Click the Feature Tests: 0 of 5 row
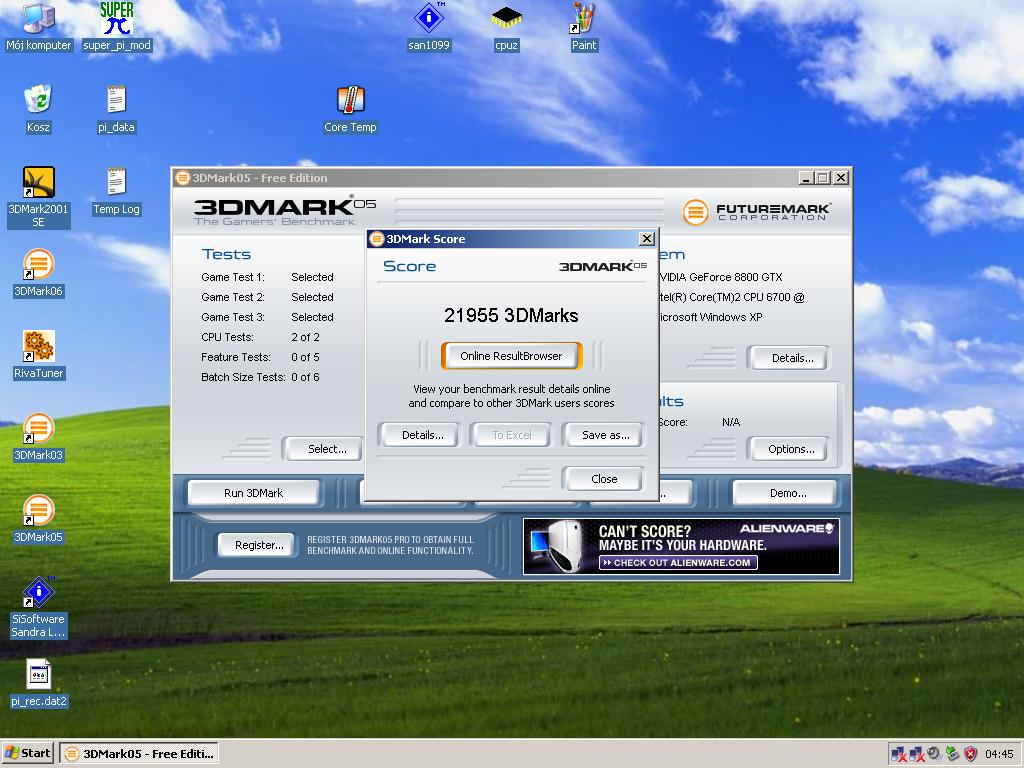The height and width of the screenshot is (768, 1024). (x=260, y=357)
